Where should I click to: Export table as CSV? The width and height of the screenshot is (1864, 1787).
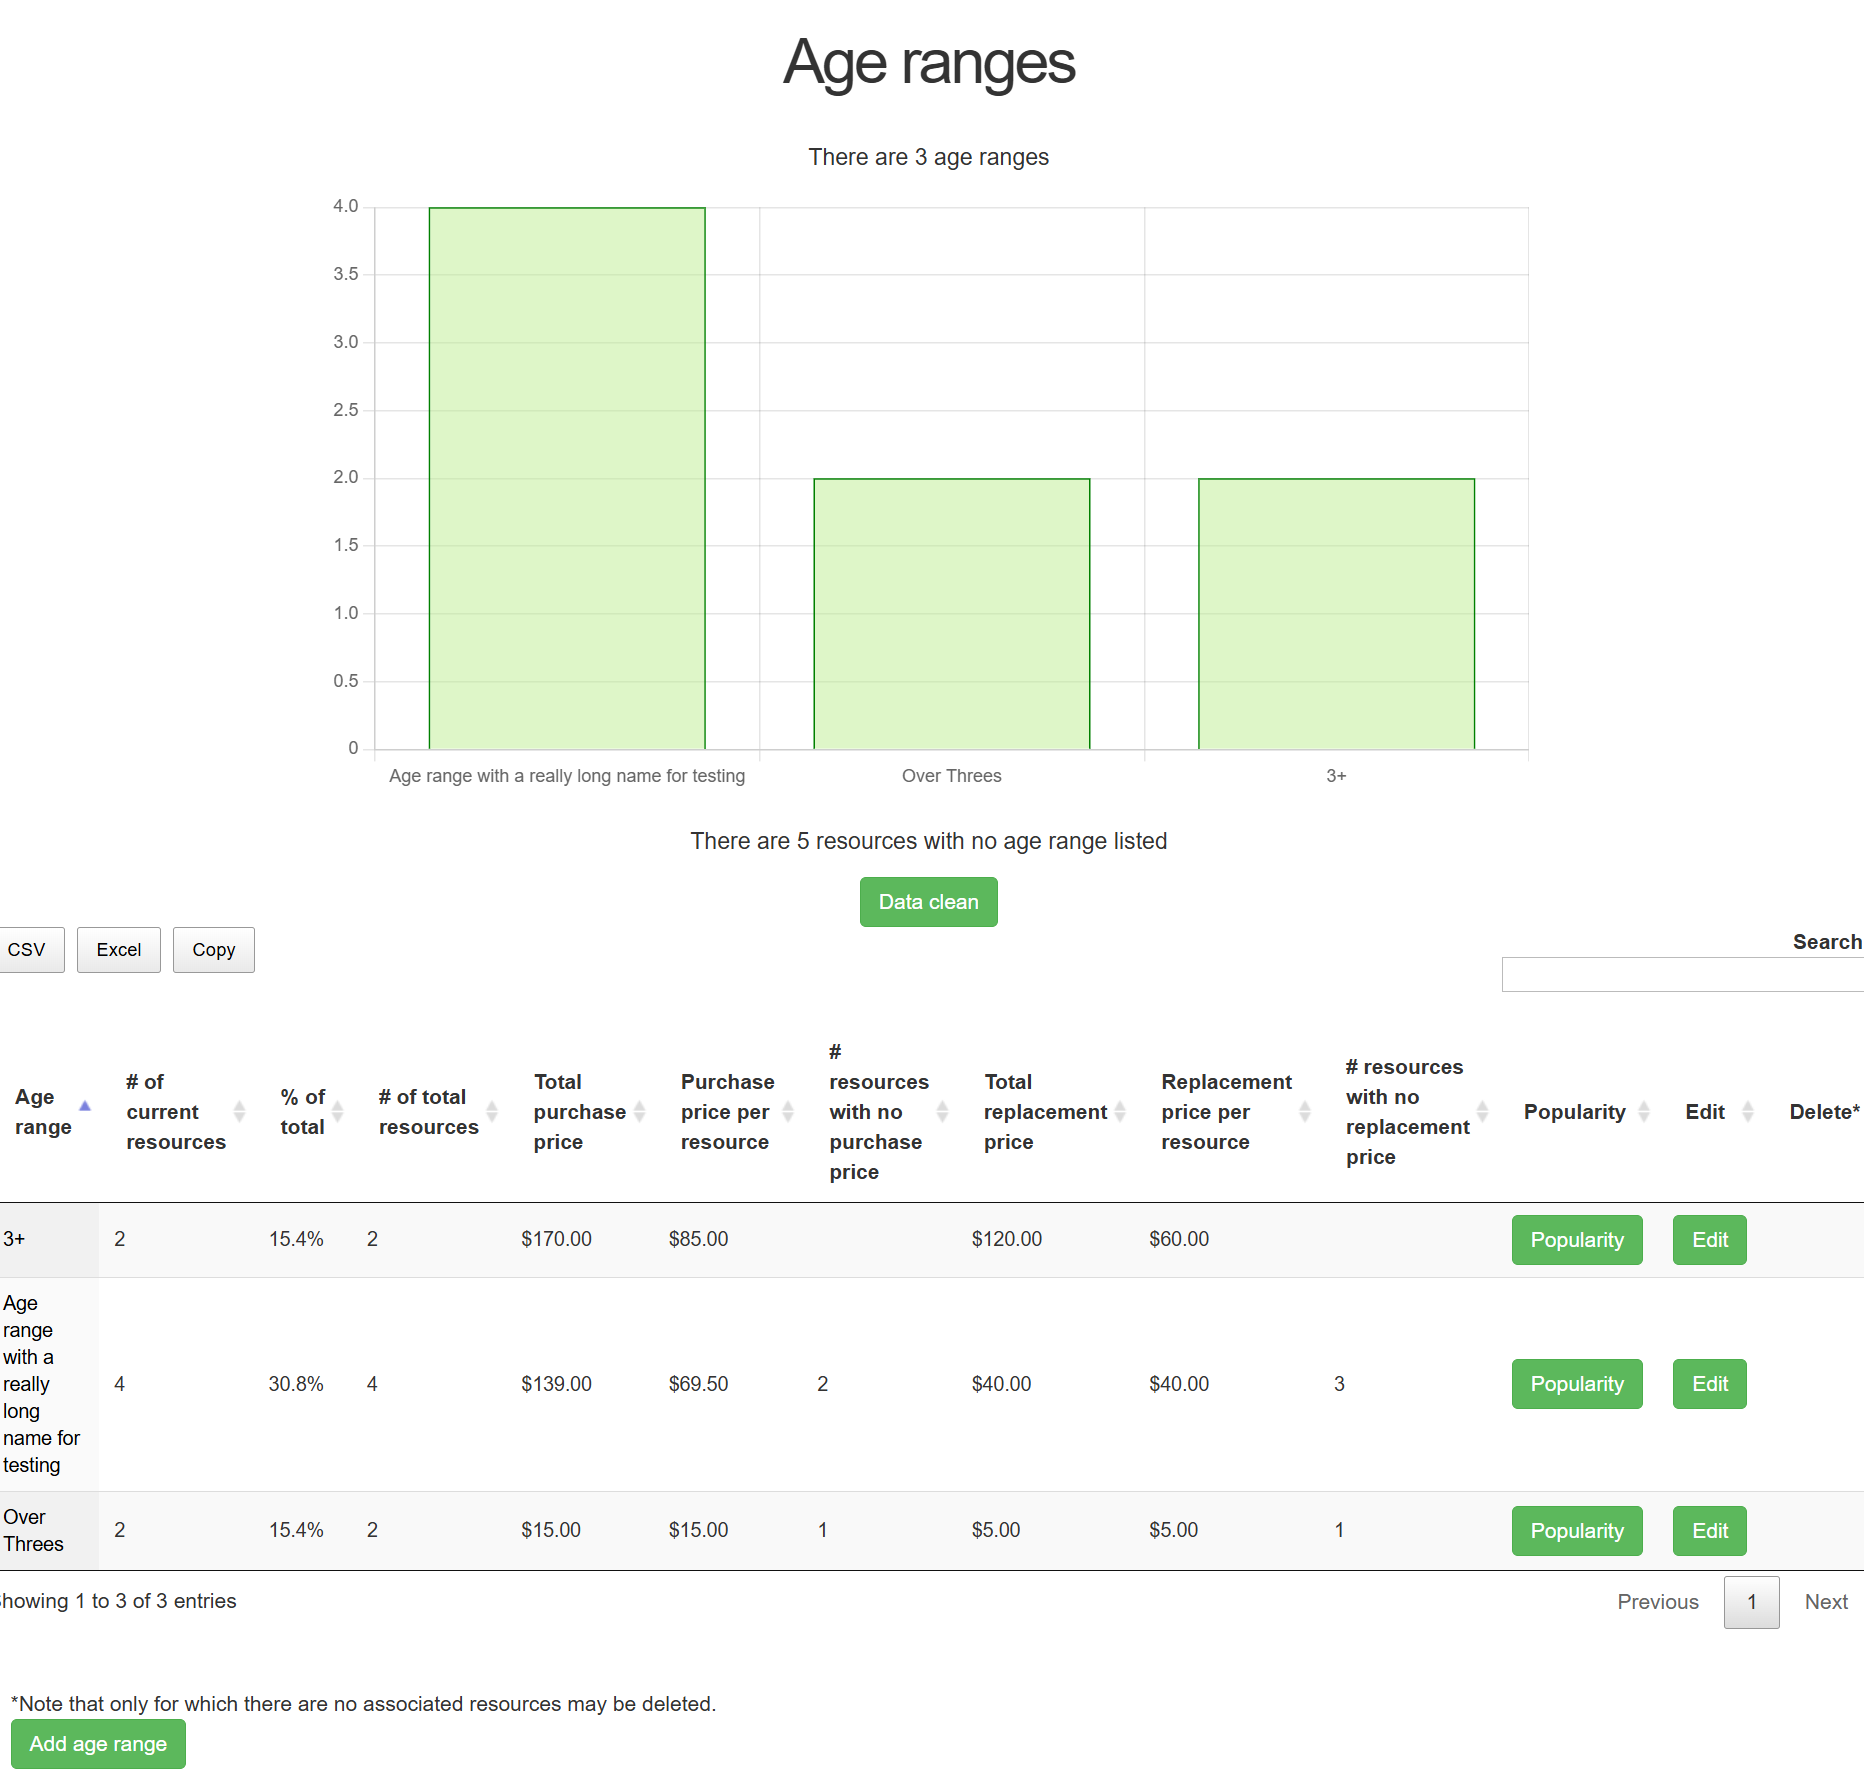27,950
